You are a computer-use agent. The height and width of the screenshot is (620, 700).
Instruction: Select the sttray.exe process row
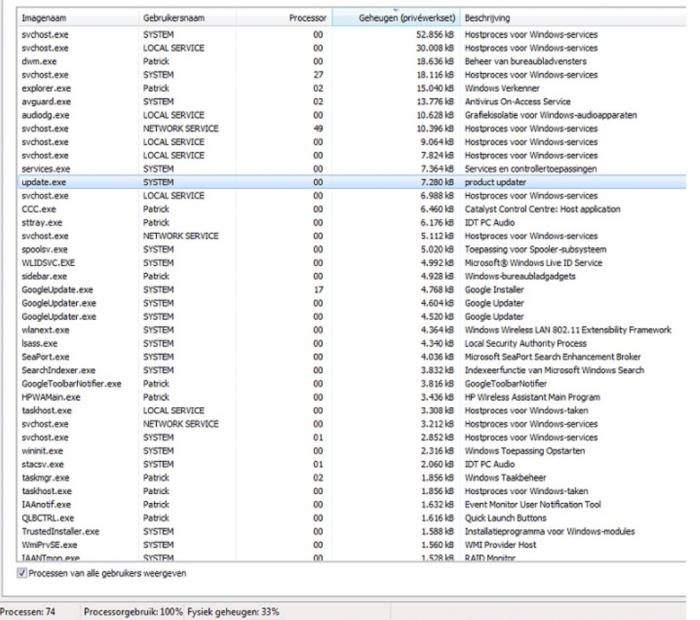coord(351,222)
